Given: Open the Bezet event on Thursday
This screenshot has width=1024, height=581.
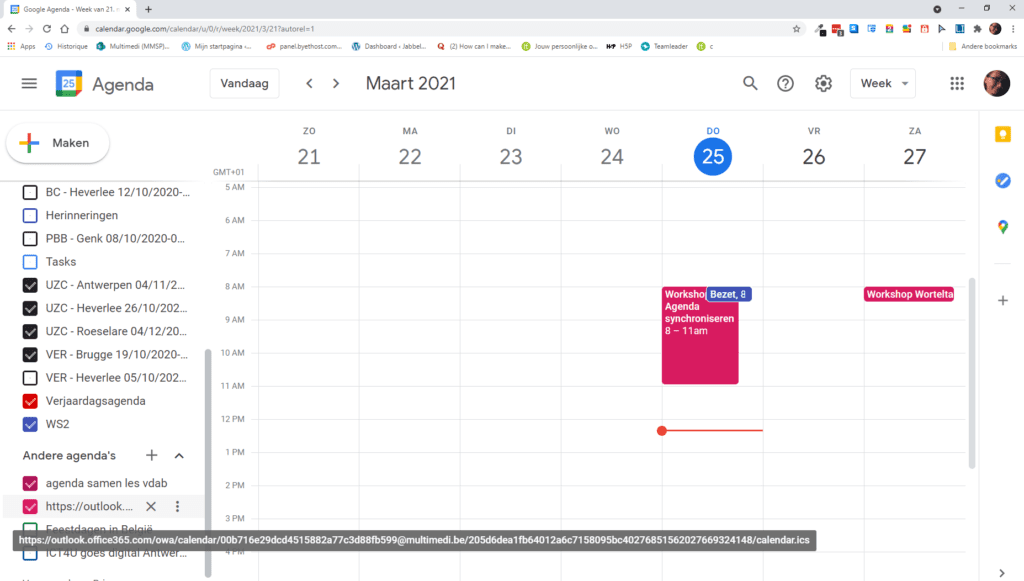Looking at the screenshot, I should click(x=729, y=294).
